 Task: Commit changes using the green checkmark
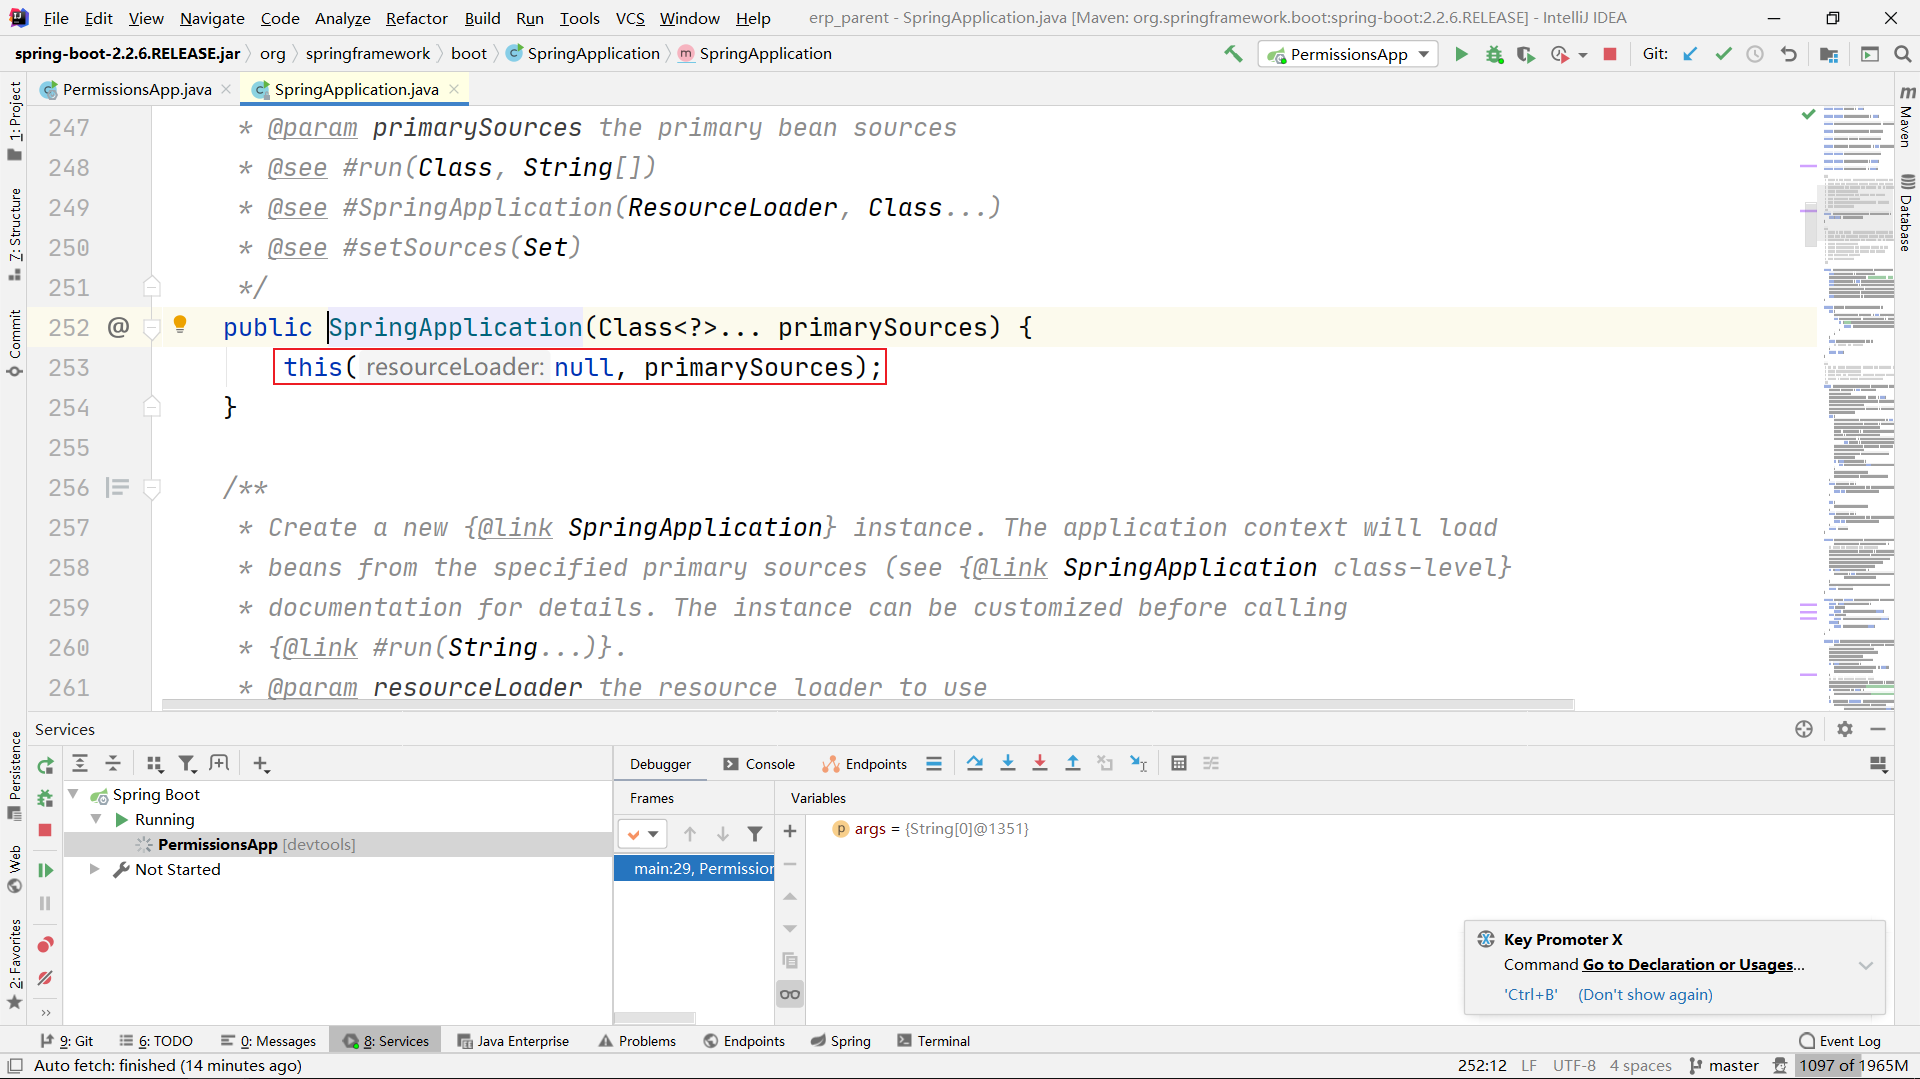(x=1723, y=54)
